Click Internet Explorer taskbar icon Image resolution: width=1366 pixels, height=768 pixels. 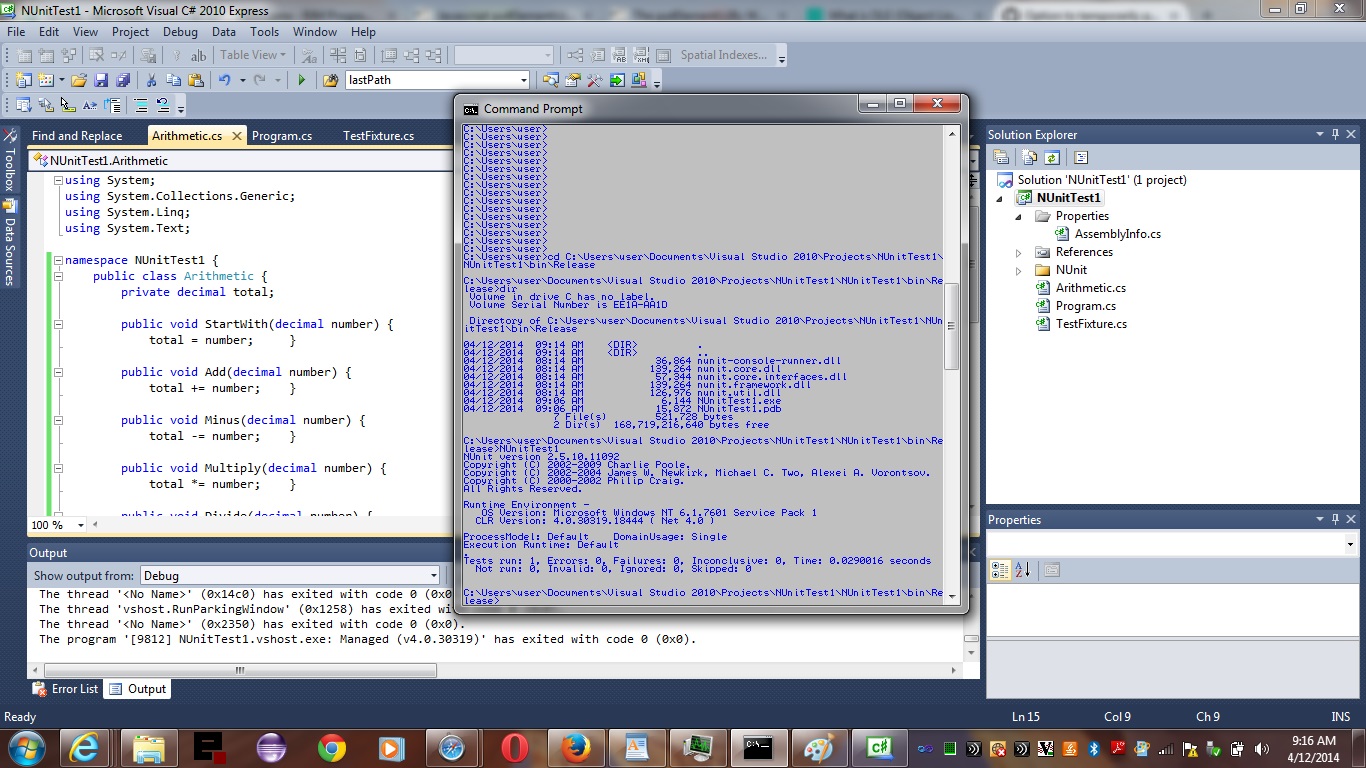[x=85, y=747]
